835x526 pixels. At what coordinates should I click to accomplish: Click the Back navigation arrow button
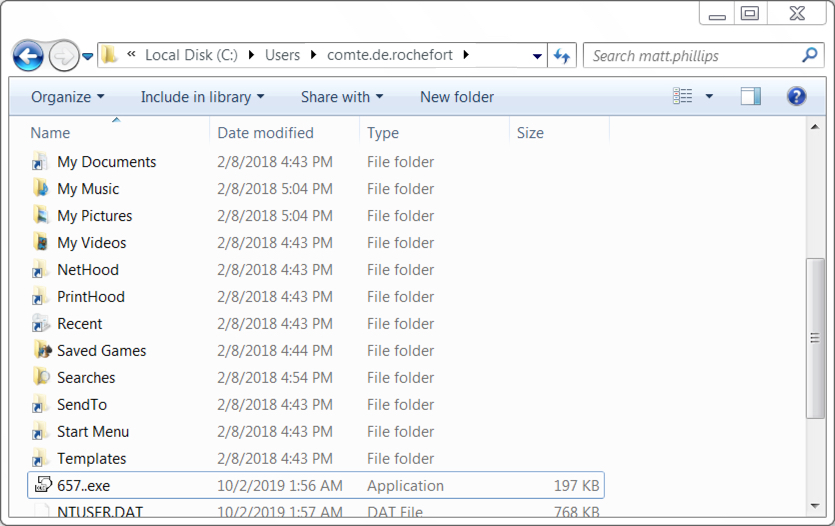click(x=28, y=55)
